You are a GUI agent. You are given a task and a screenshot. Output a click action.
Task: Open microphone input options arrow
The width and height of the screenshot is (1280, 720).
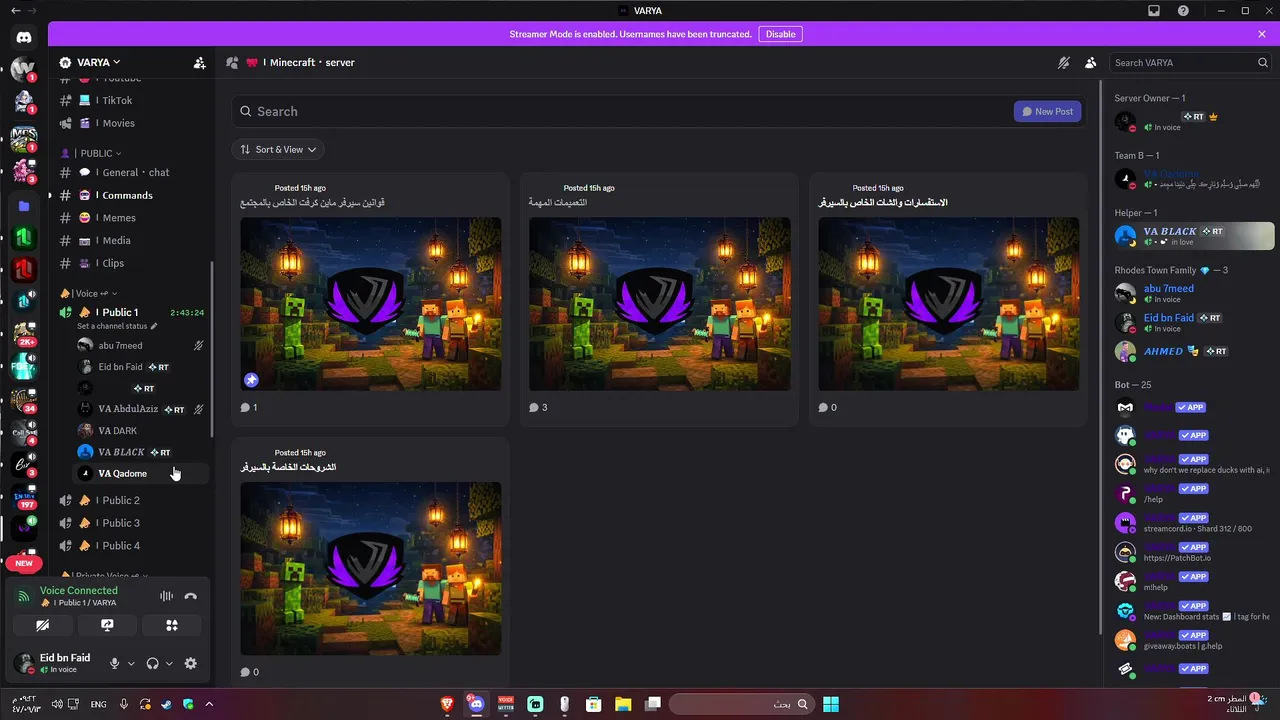pos(131,663)
